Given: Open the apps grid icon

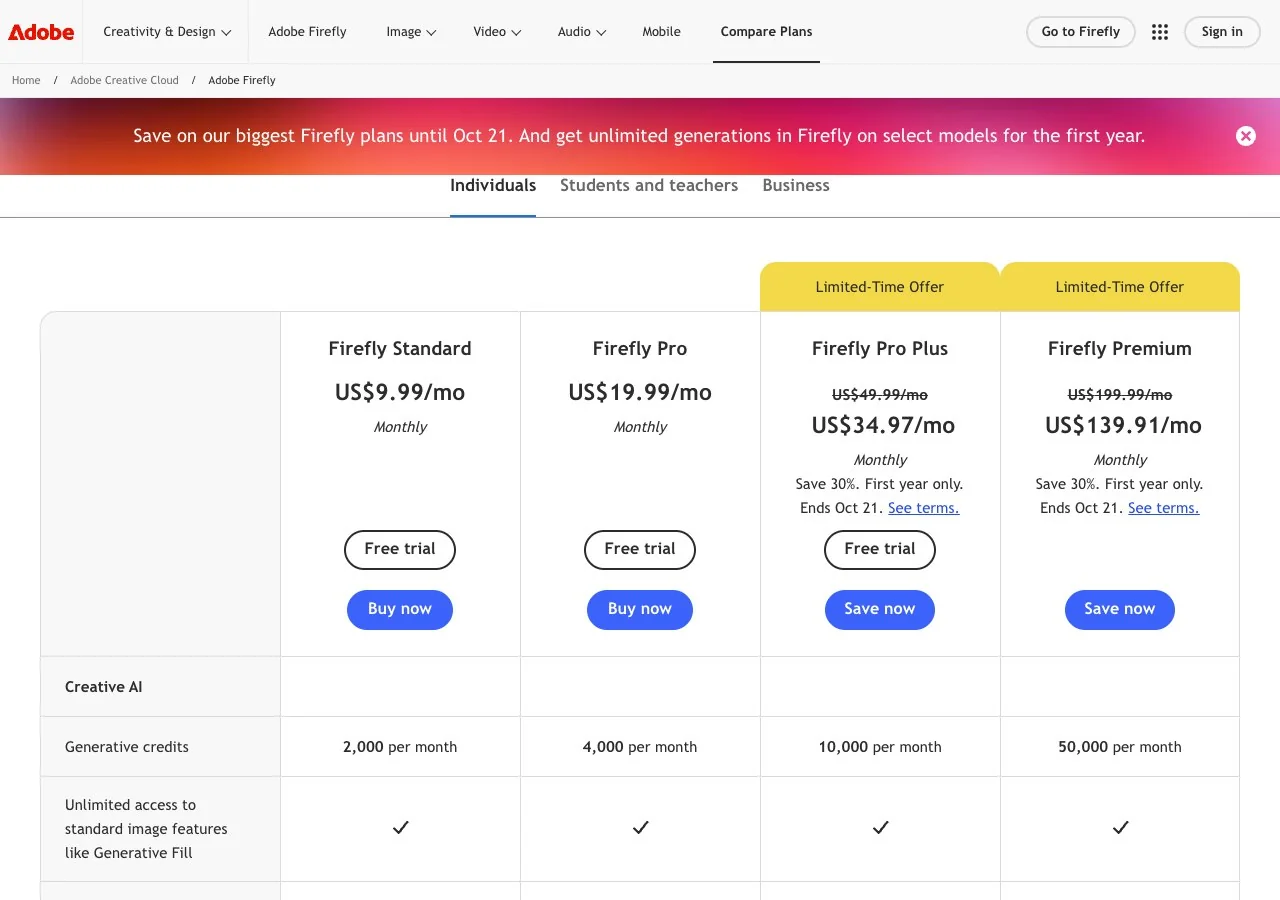Looking at the screenshot, I should 1160,32.
